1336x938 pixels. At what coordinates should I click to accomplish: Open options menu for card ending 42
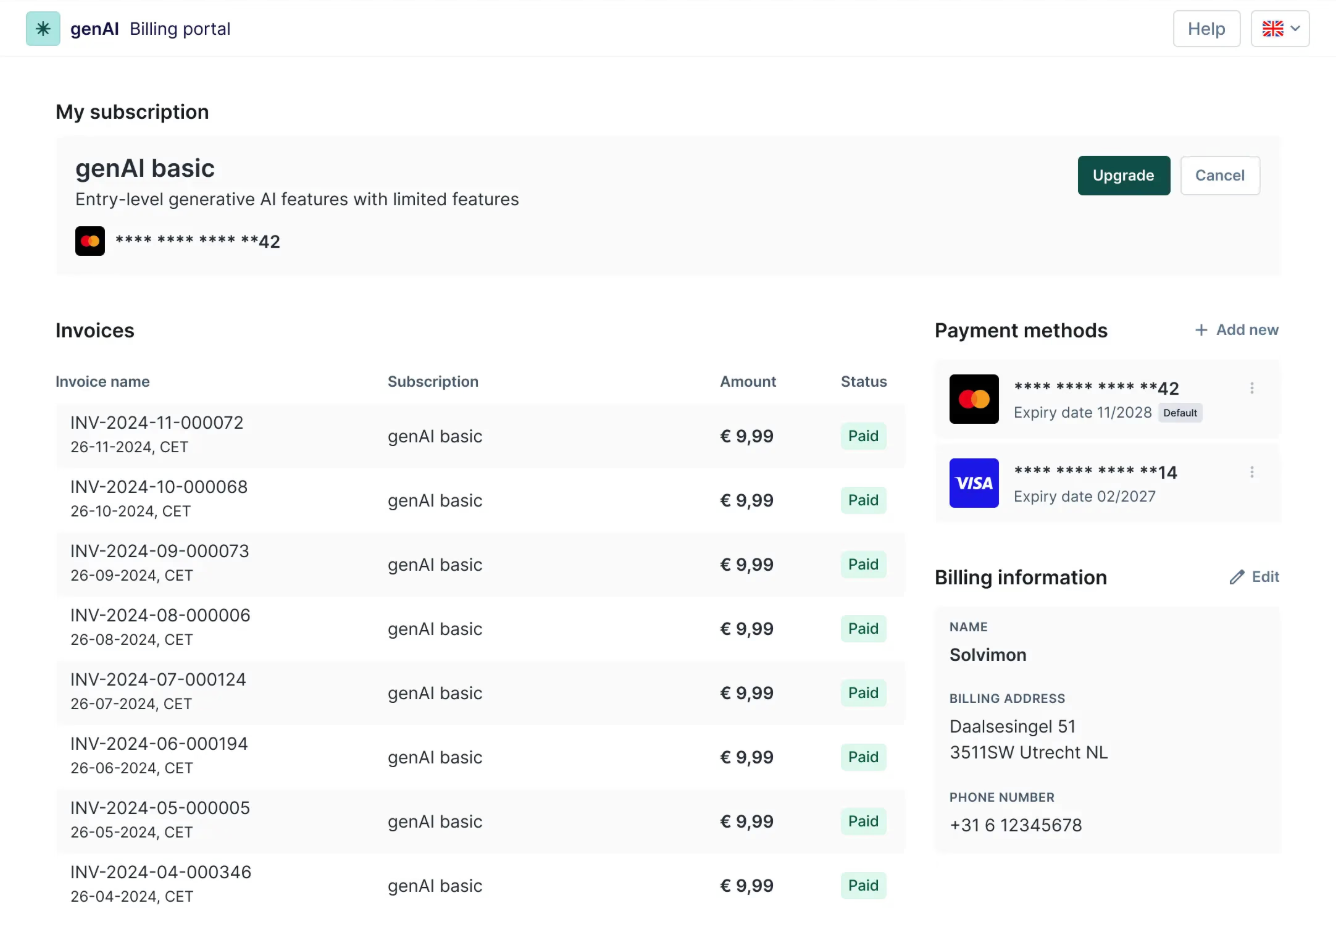pyautogui.click(x=1251, y=388)
